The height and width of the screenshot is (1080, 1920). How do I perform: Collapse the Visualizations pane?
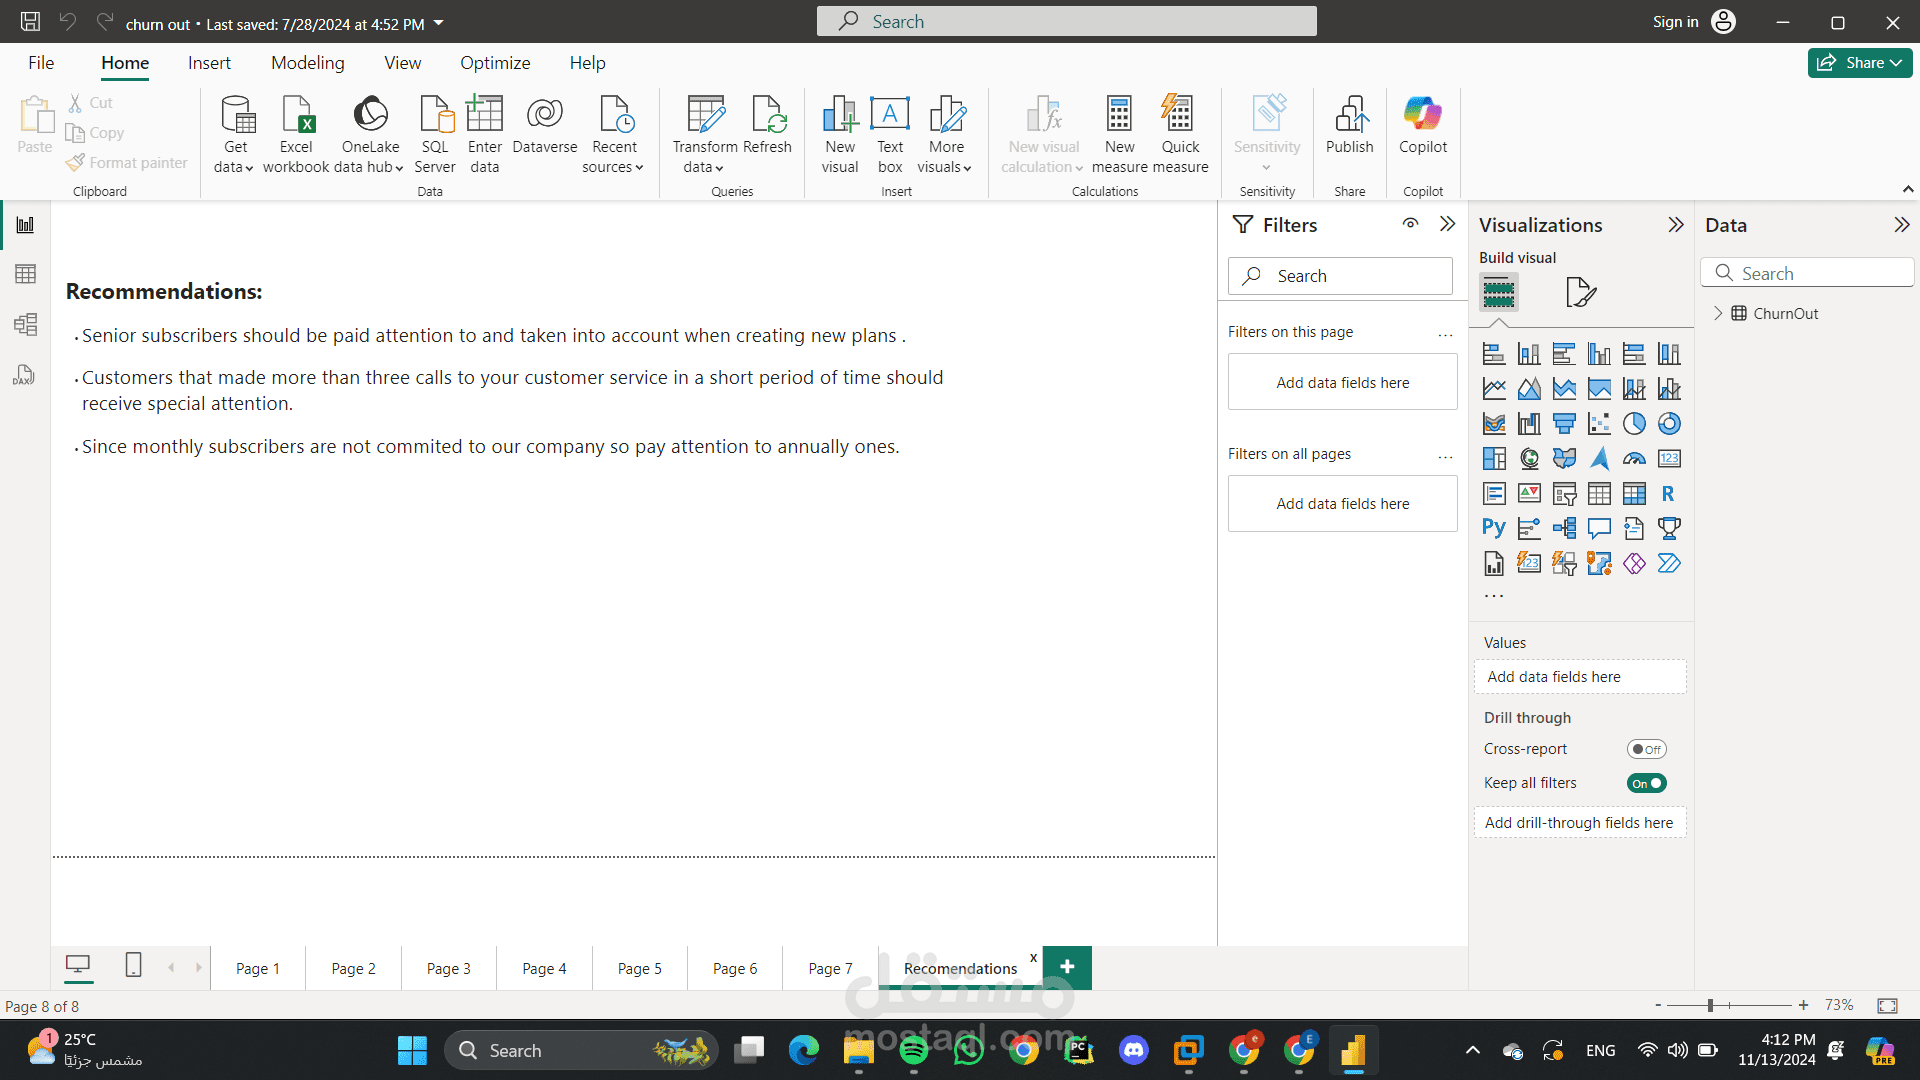1676,225
